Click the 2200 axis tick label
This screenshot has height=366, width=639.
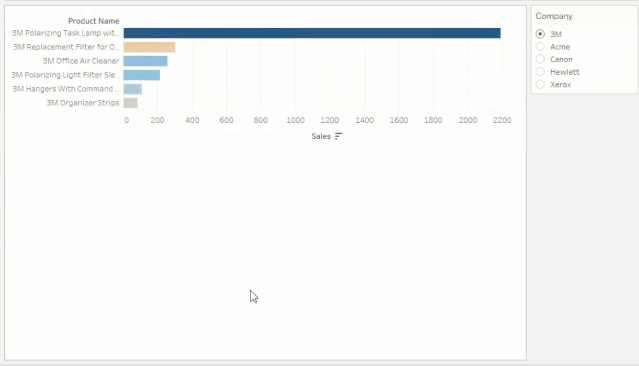pyautogui.click(x=502, y=120)
